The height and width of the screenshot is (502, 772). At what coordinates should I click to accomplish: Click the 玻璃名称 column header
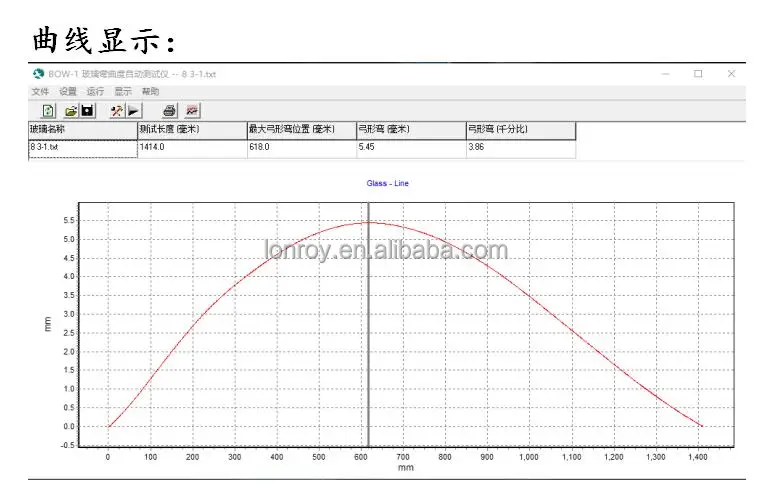83,130
